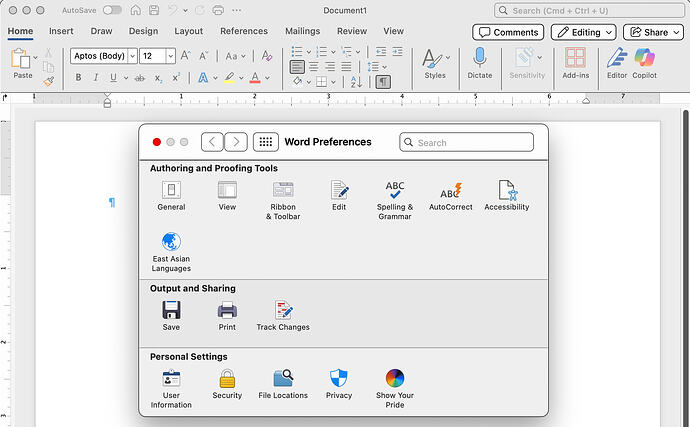The image size is (690, 427).
Task: Switch to the References ribbon tab
Action: pyautogui.click(x=244, y=31)
